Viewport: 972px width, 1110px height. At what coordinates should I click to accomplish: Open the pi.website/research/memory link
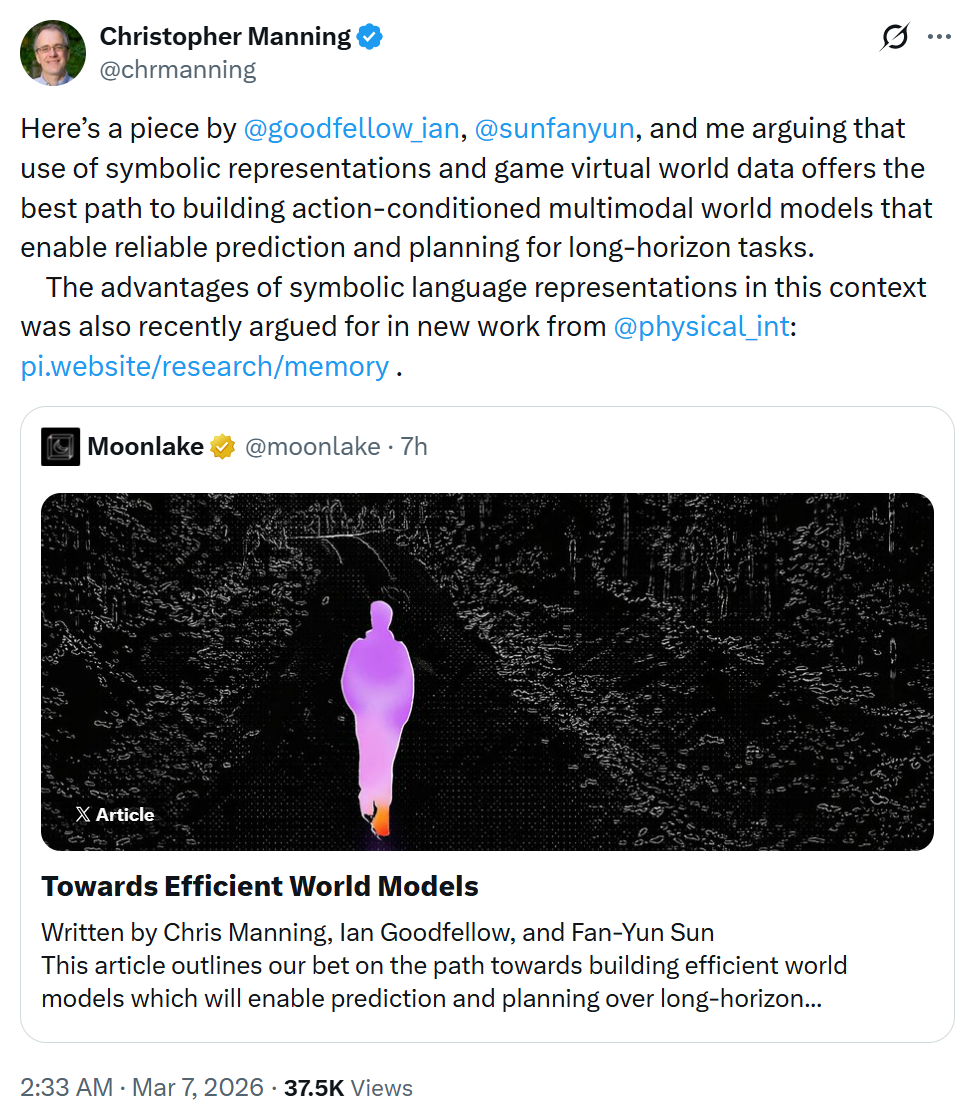tap(204, 366)
